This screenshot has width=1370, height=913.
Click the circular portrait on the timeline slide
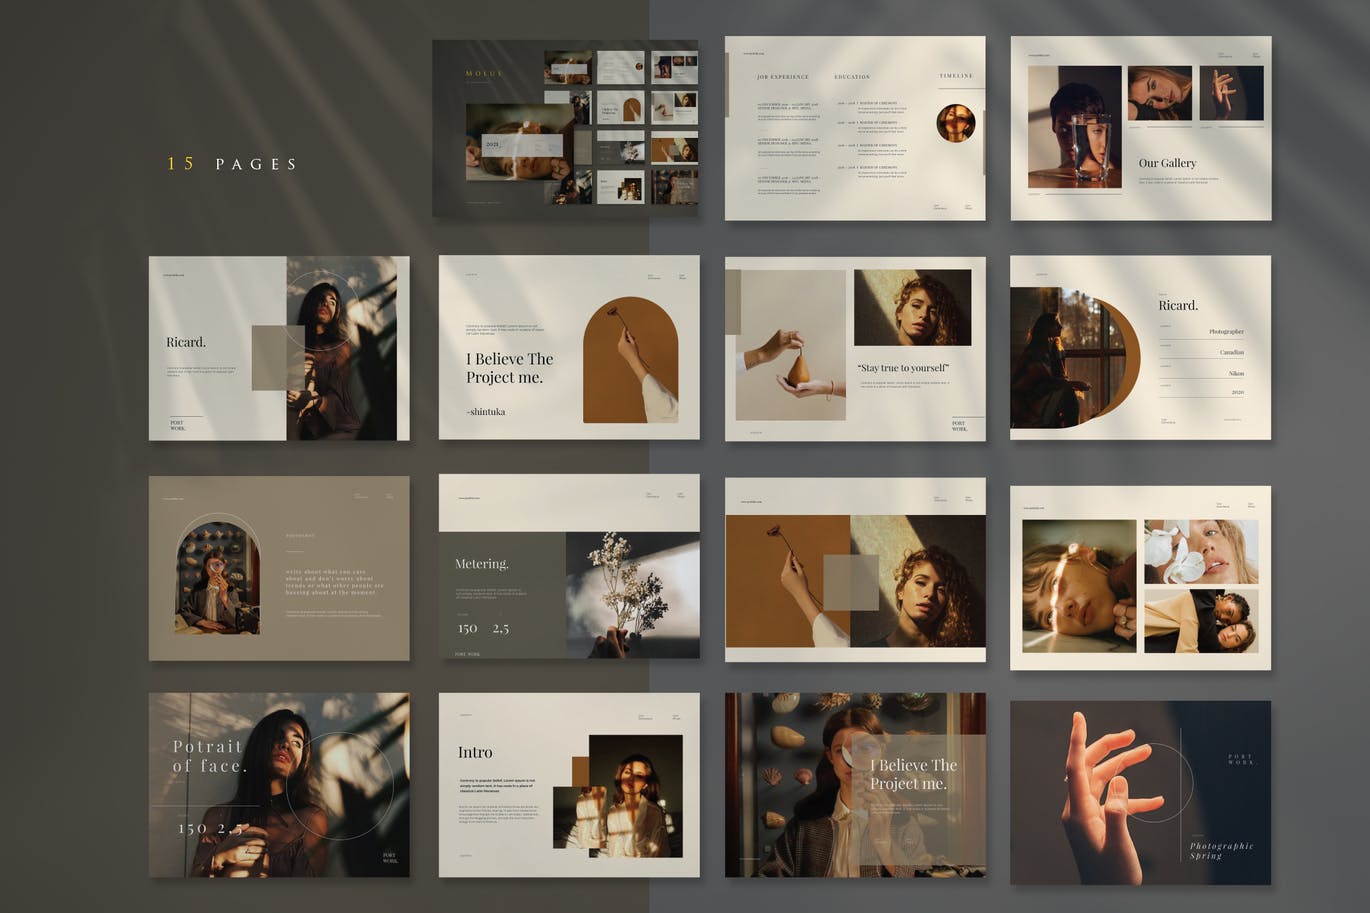[x=955, y=123]
